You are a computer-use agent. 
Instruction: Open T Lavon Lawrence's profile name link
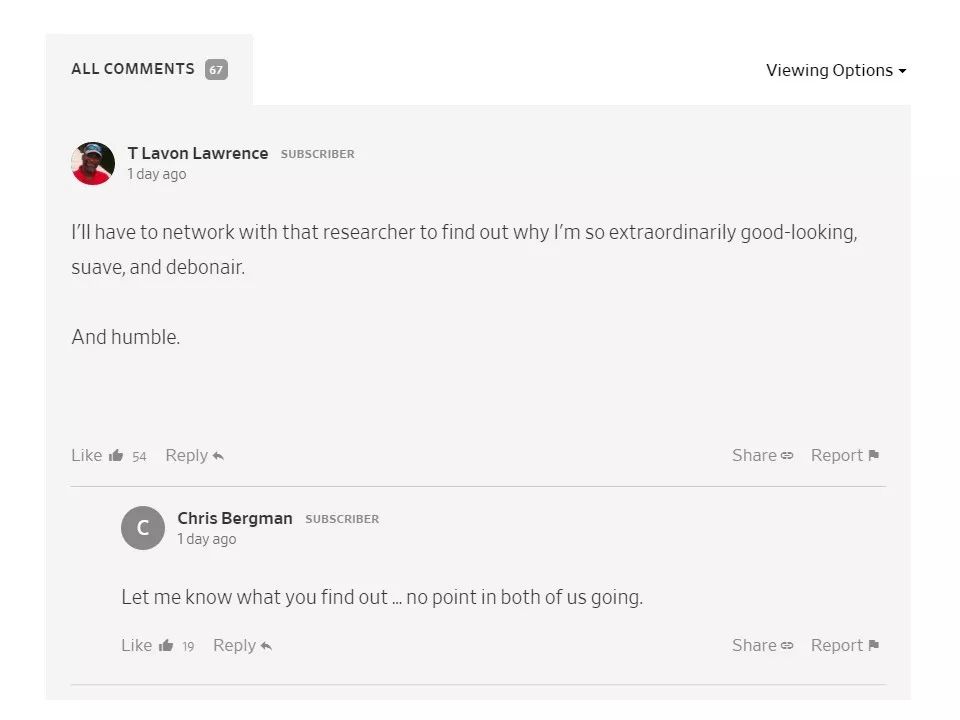(x=198, y=153)
